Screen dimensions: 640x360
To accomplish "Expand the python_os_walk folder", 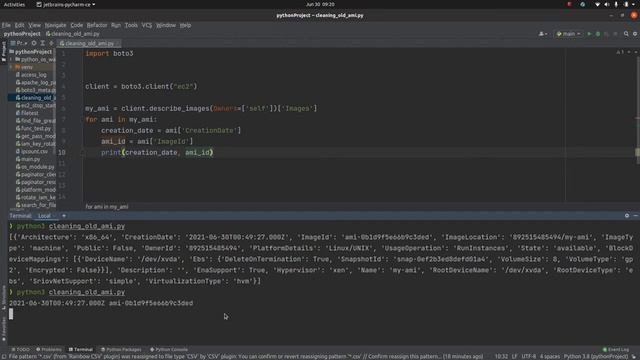I will tap(11, 59).
